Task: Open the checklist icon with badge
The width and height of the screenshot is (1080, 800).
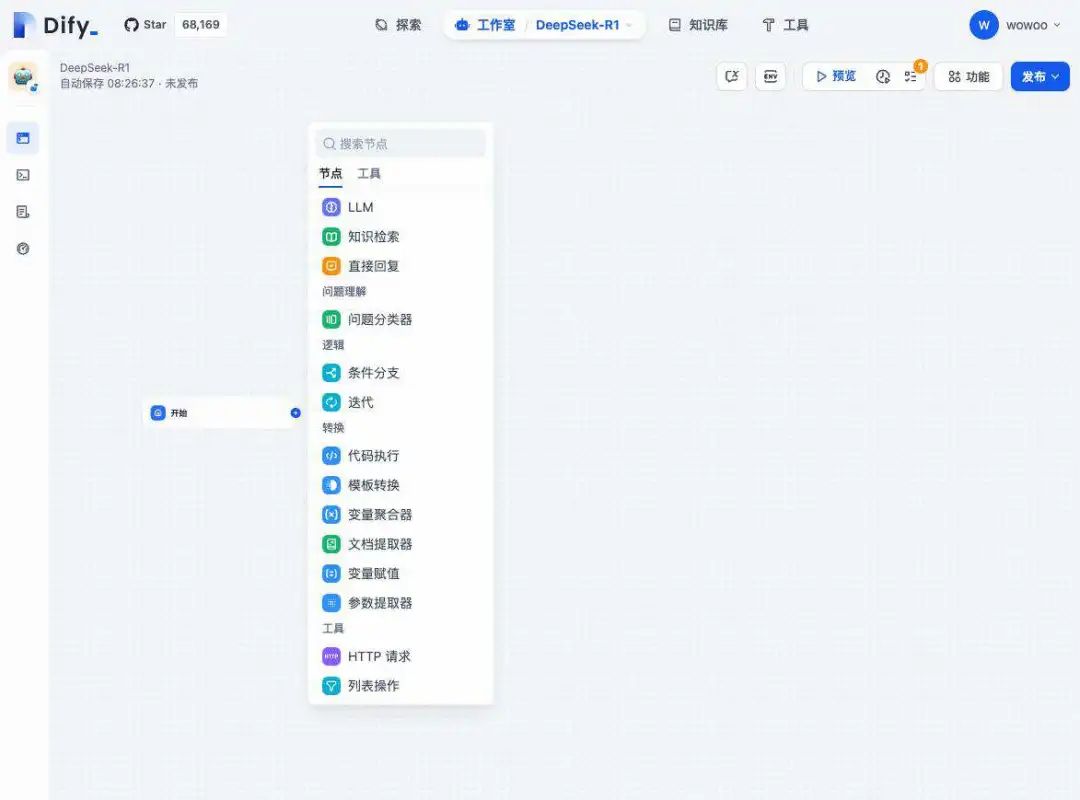Action: coord(911,76)
